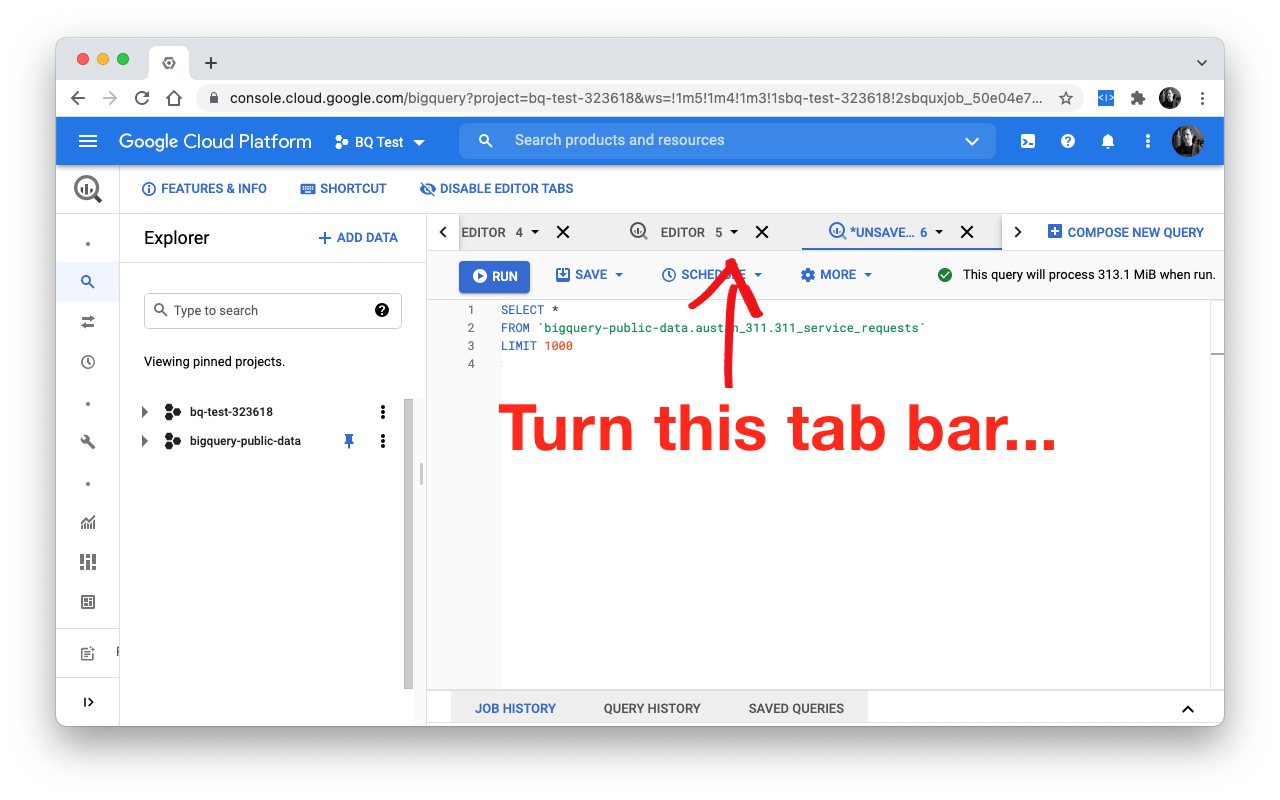
Task: Open the Capacity management grid icon in sidebar
Action: pyautogui.click(x=88, y=562)
